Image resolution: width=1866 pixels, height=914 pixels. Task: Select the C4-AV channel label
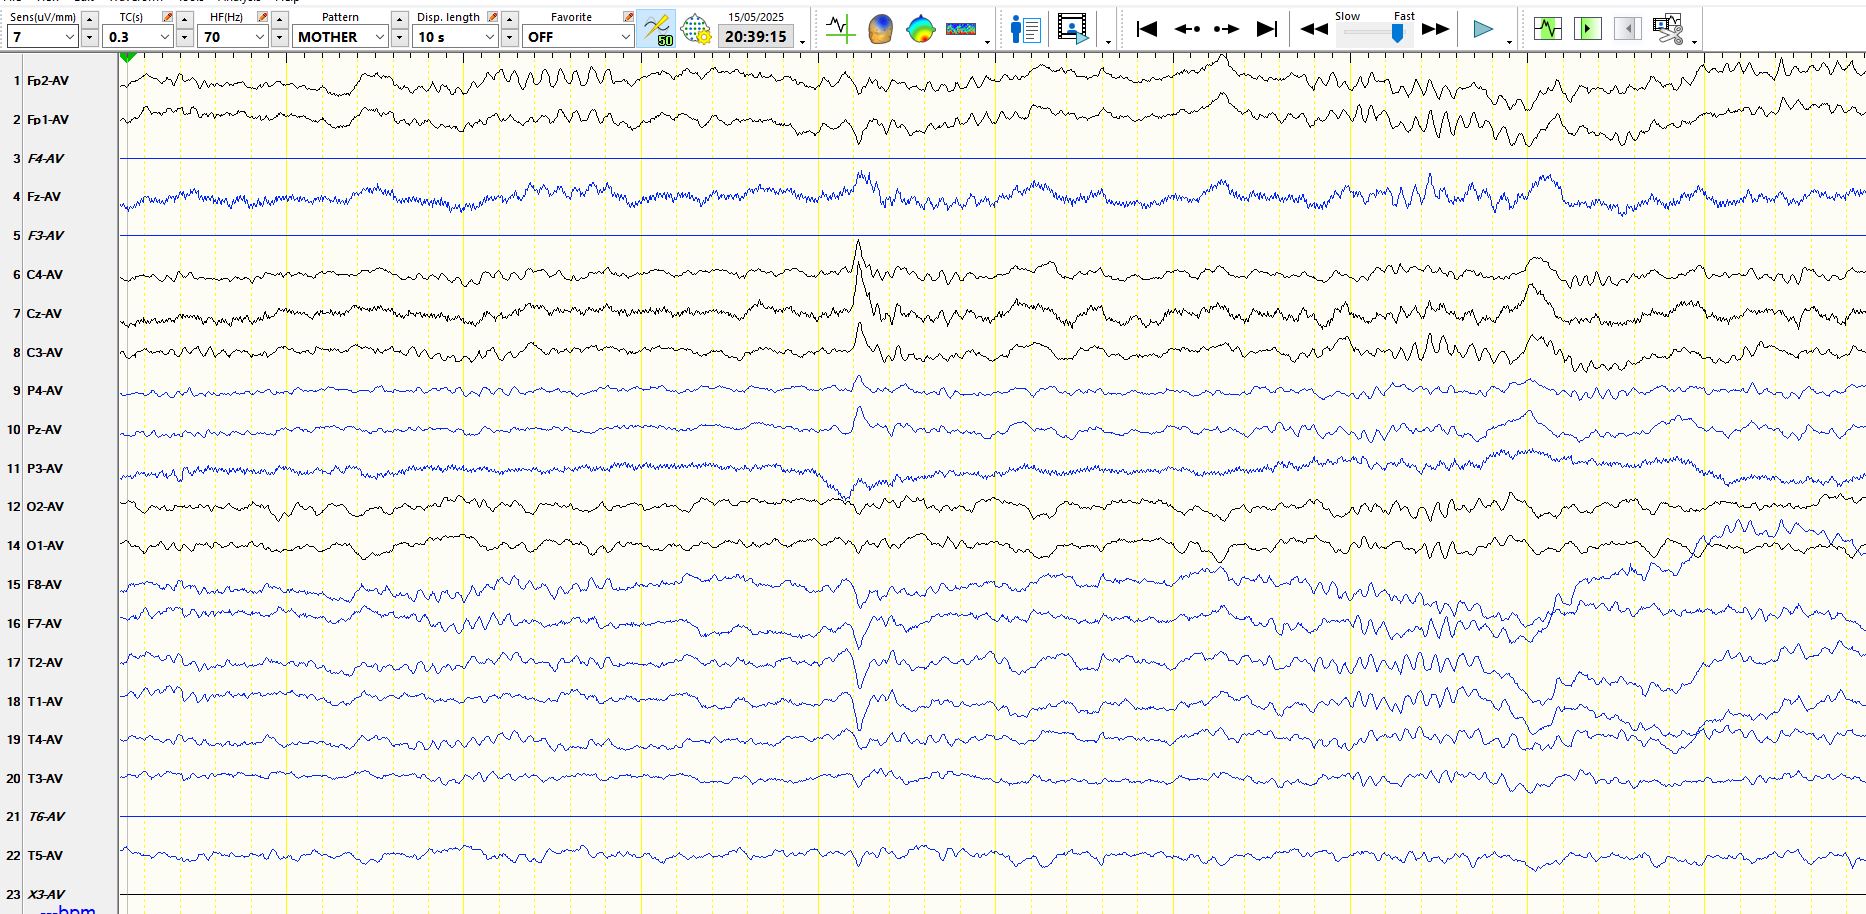coord(45,275)
